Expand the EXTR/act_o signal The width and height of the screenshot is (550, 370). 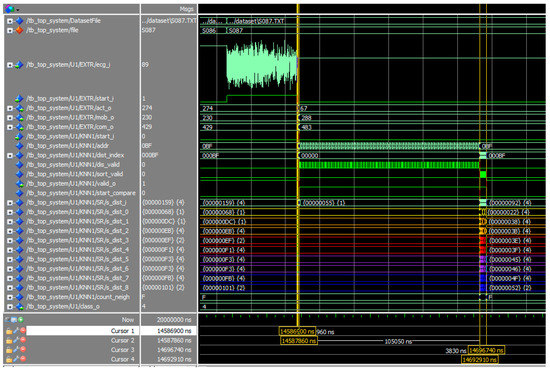[10, 108]
